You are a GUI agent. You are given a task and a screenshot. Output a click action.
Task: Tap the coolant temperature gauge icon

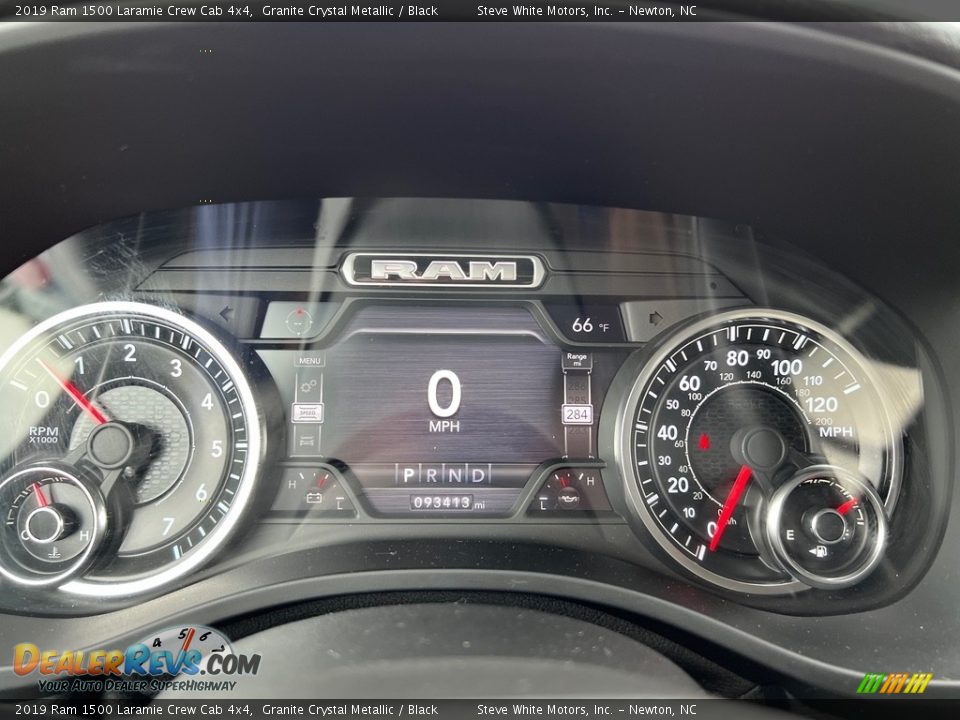(54, 553)
